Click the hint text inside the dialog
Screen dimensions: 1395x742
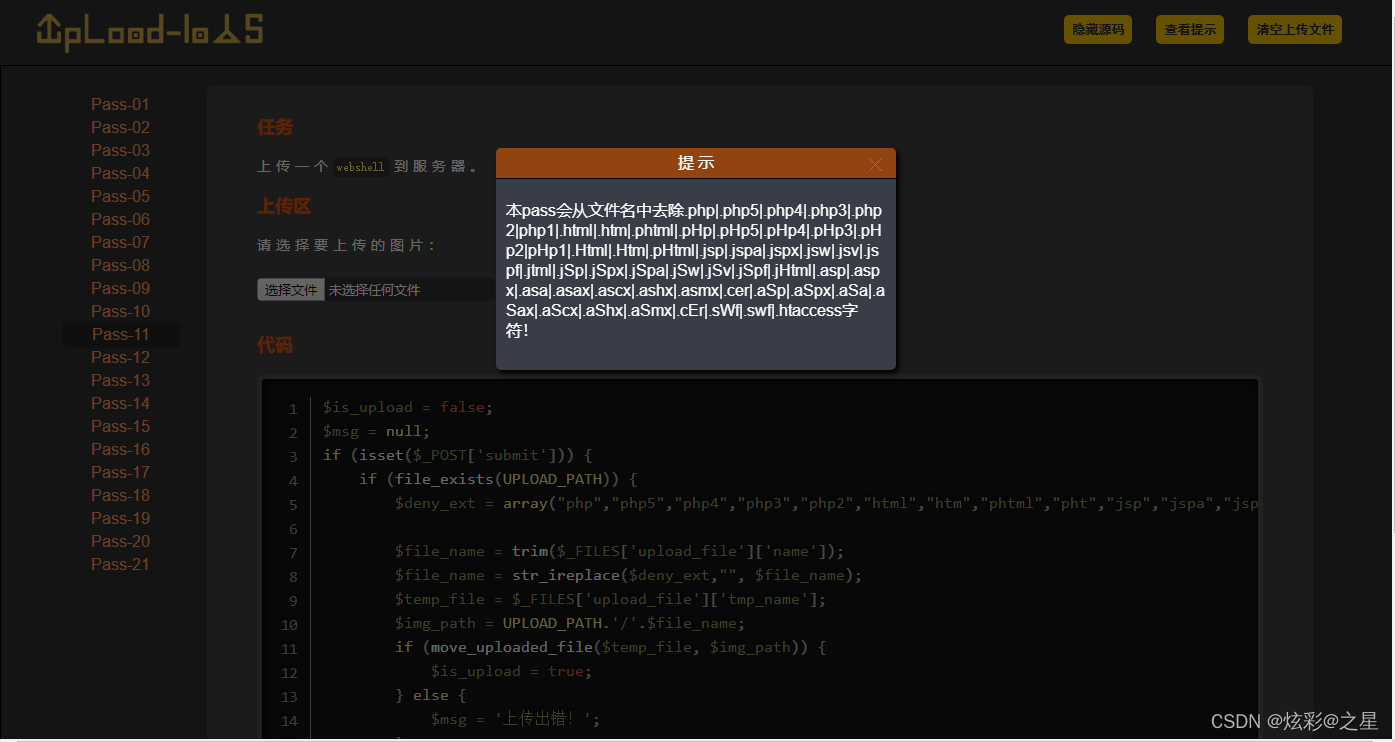(695, 270)
